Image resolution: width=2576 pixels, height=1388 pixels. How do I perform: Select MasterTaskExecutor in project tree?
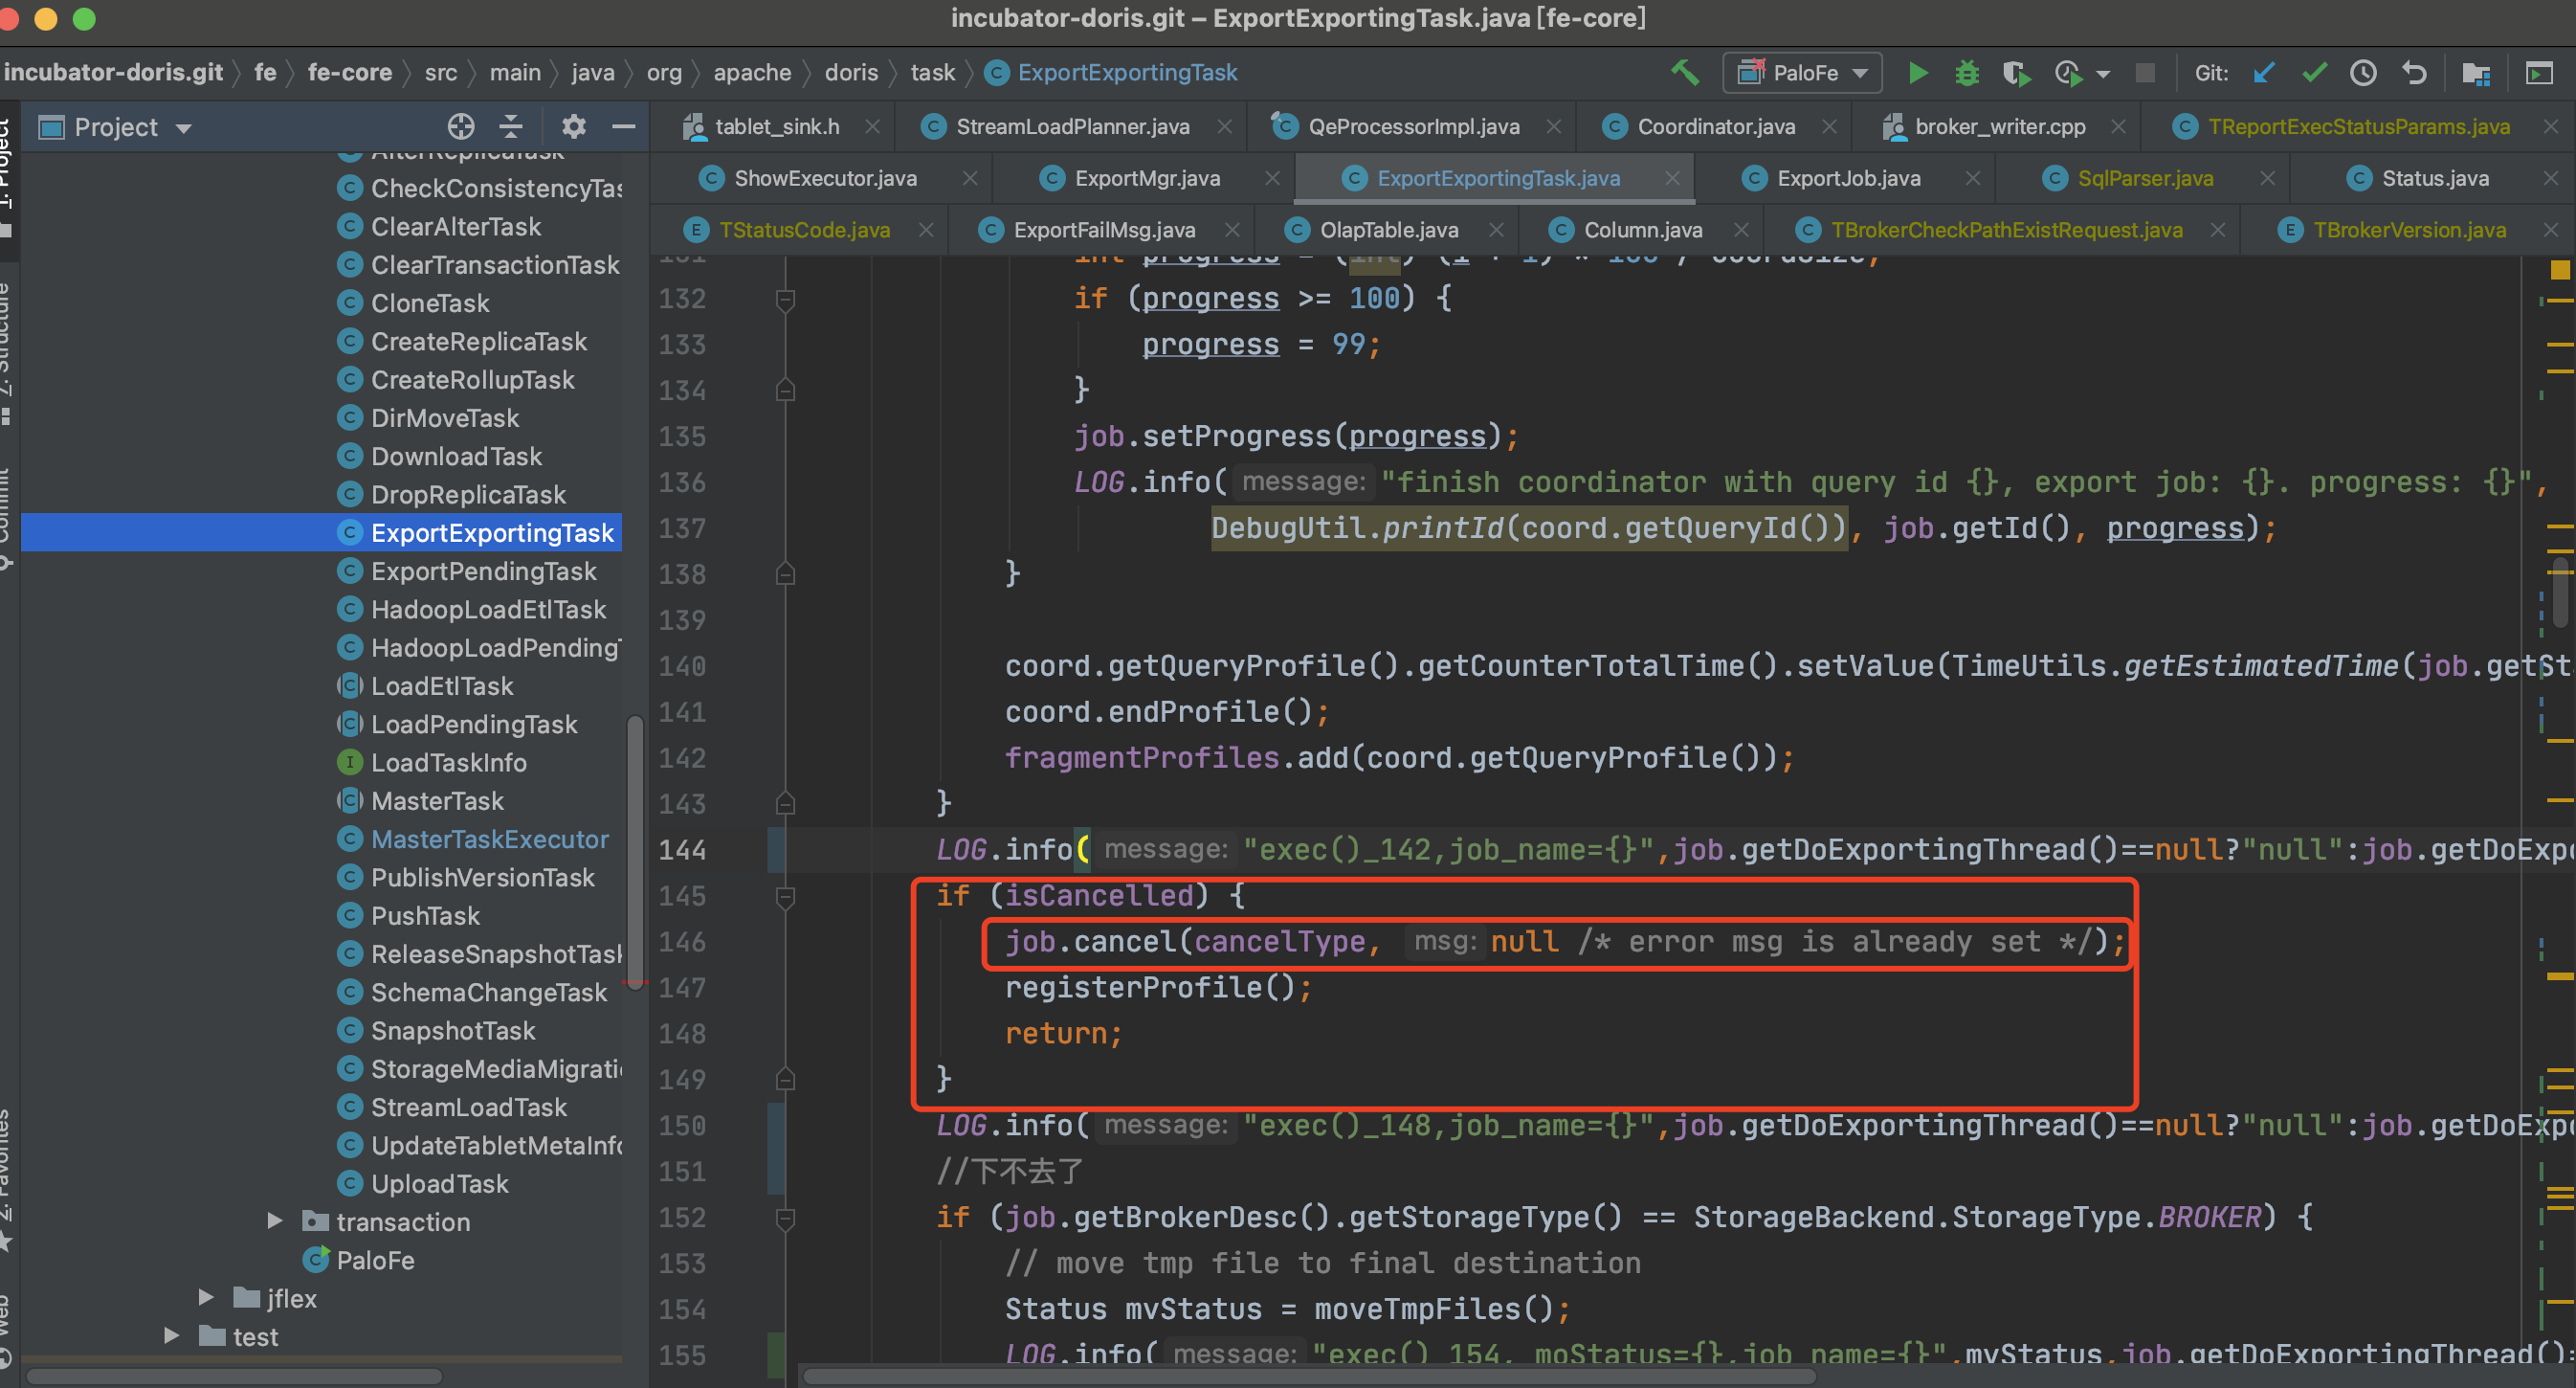489,839
